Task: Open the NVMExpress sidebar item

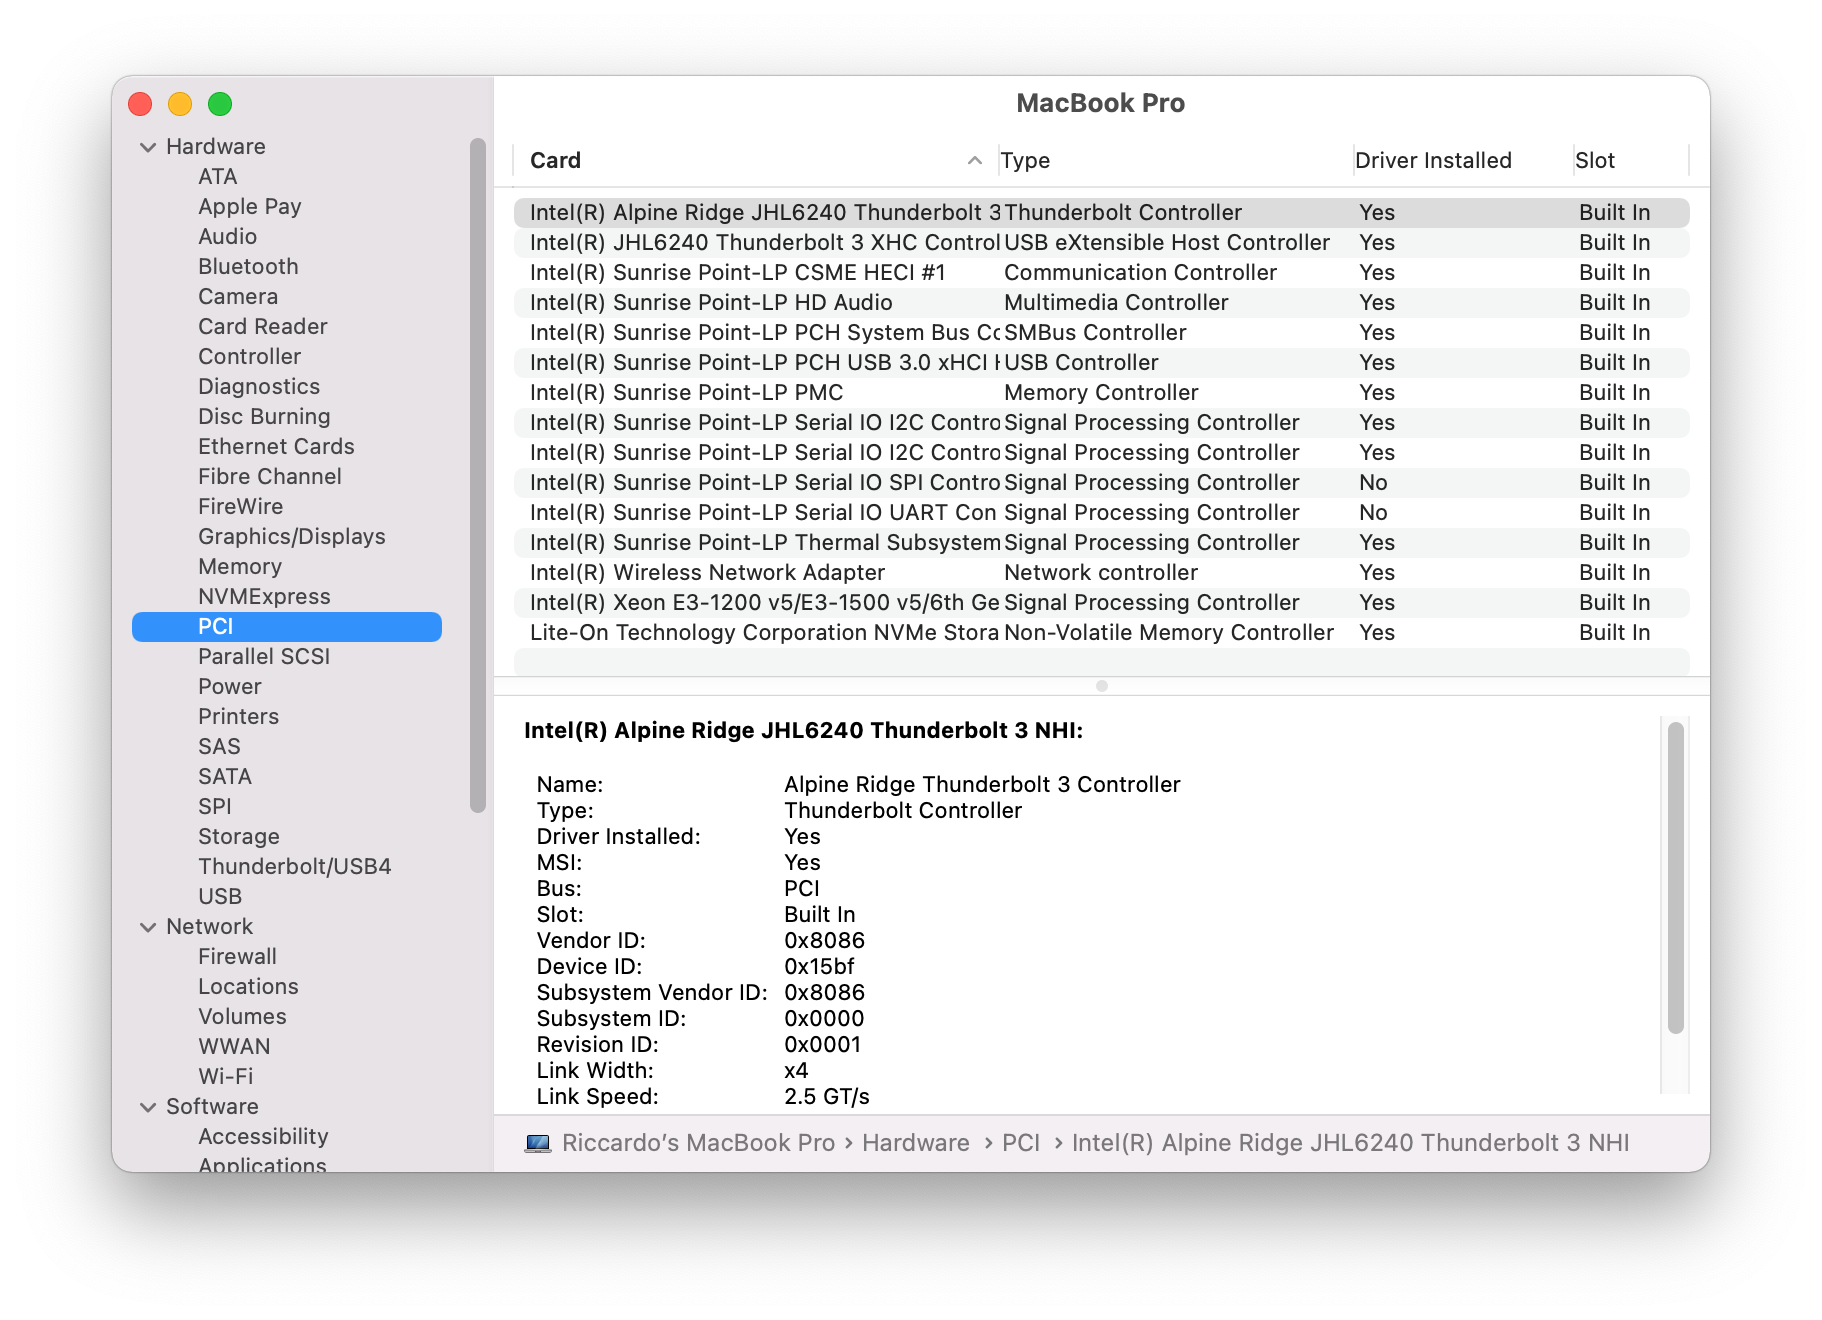Action: coord(264,597)
